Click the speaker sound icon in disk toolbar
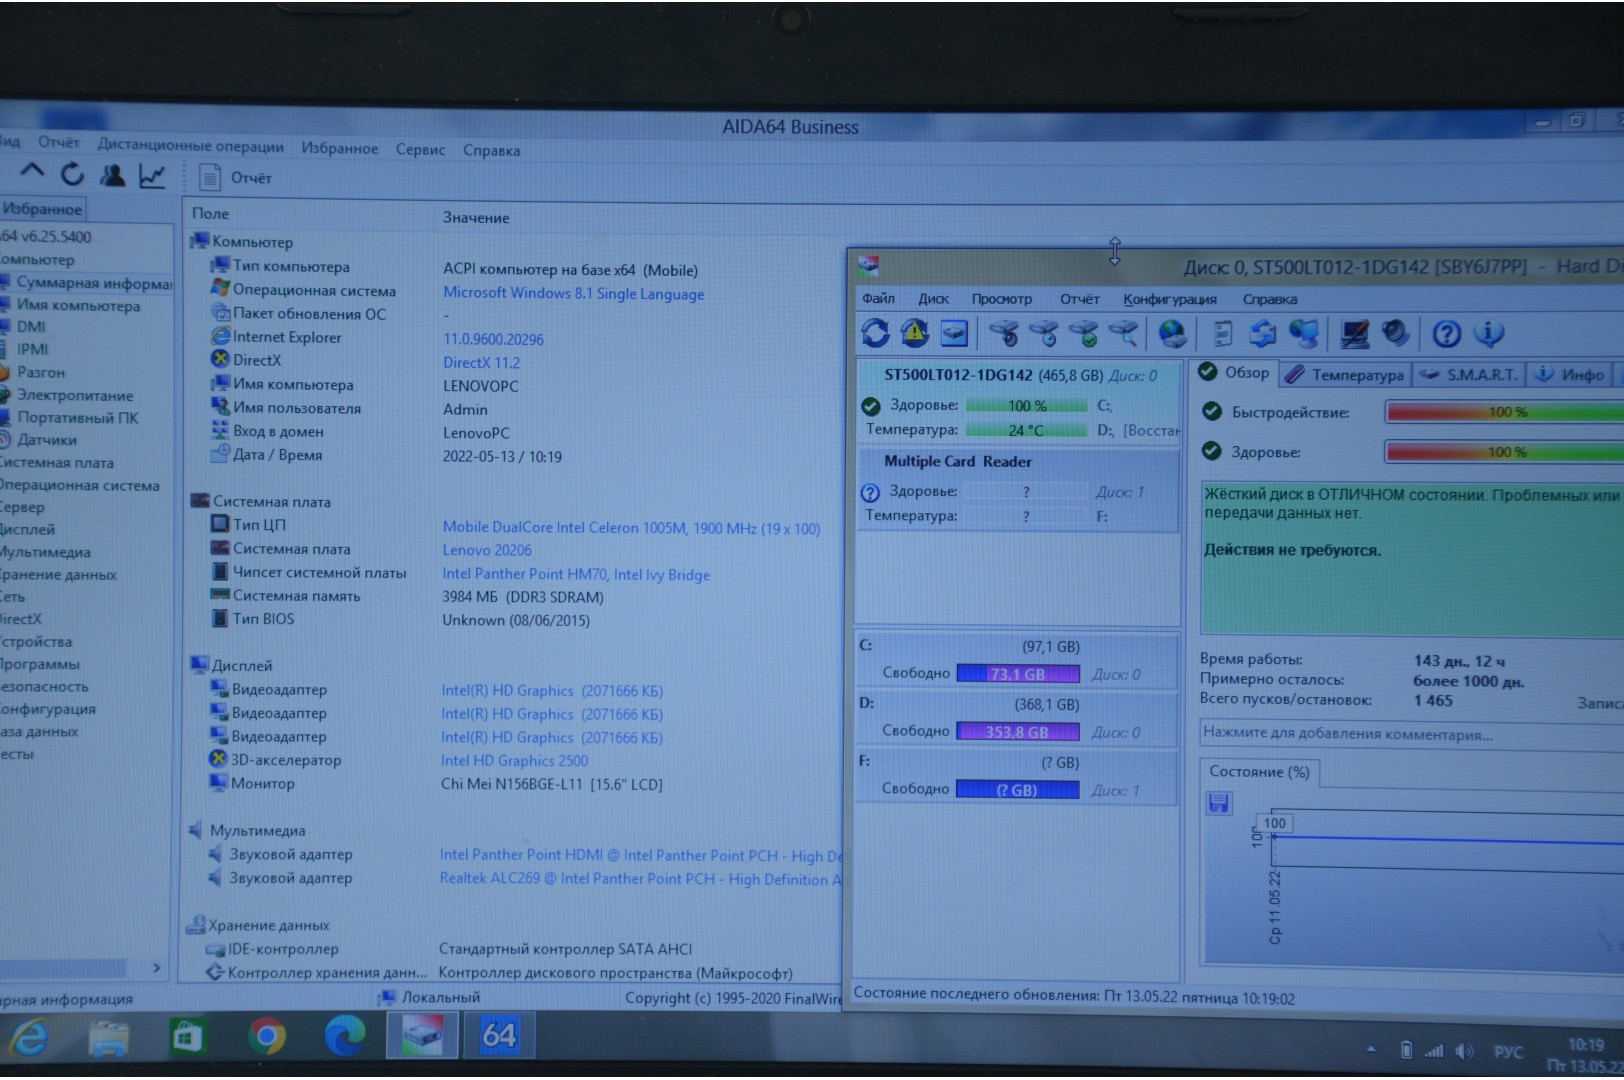Image resolution: width=1624 pixels, height=1080 pixels. point(1395,333)
